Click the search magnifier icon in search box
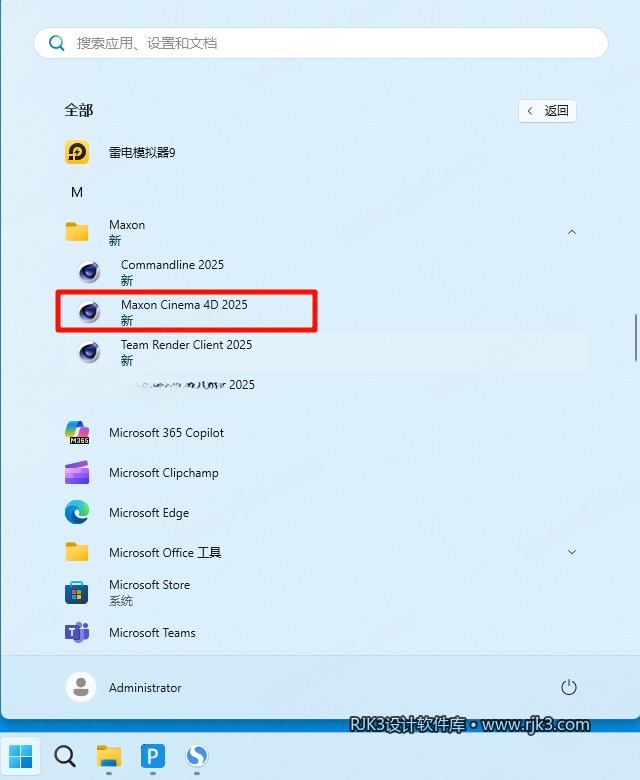 click(x=57, y=43)
